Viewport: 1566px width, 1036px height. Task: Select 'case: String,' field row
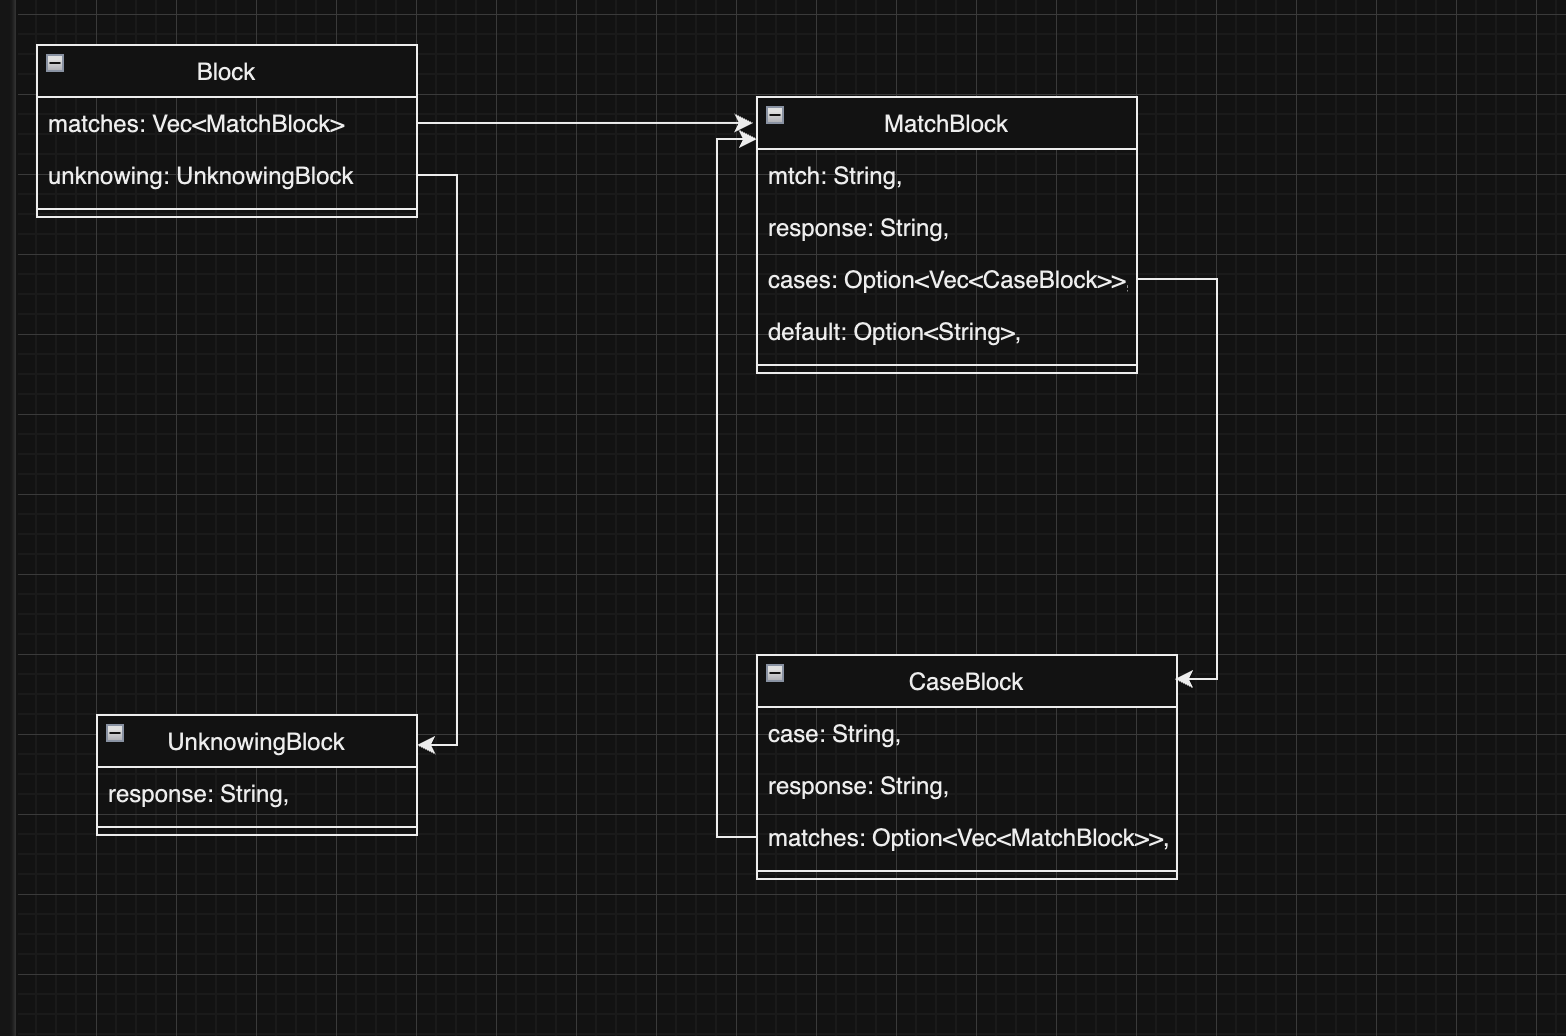[x=967, y=734]
